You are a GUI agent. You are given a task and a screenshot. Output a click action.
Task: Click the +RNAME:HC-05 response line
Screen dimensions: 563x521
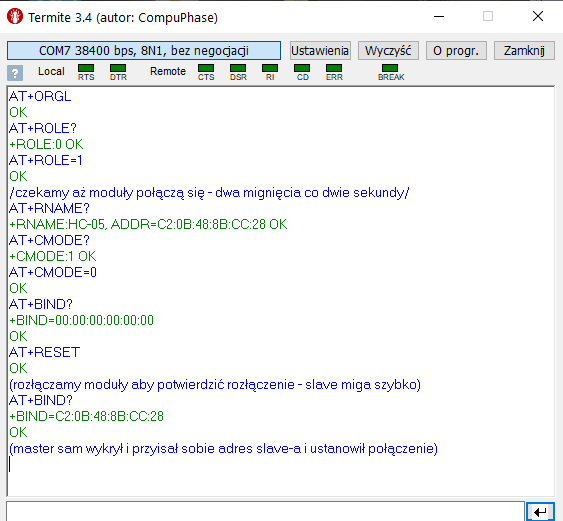coord(148,224)
